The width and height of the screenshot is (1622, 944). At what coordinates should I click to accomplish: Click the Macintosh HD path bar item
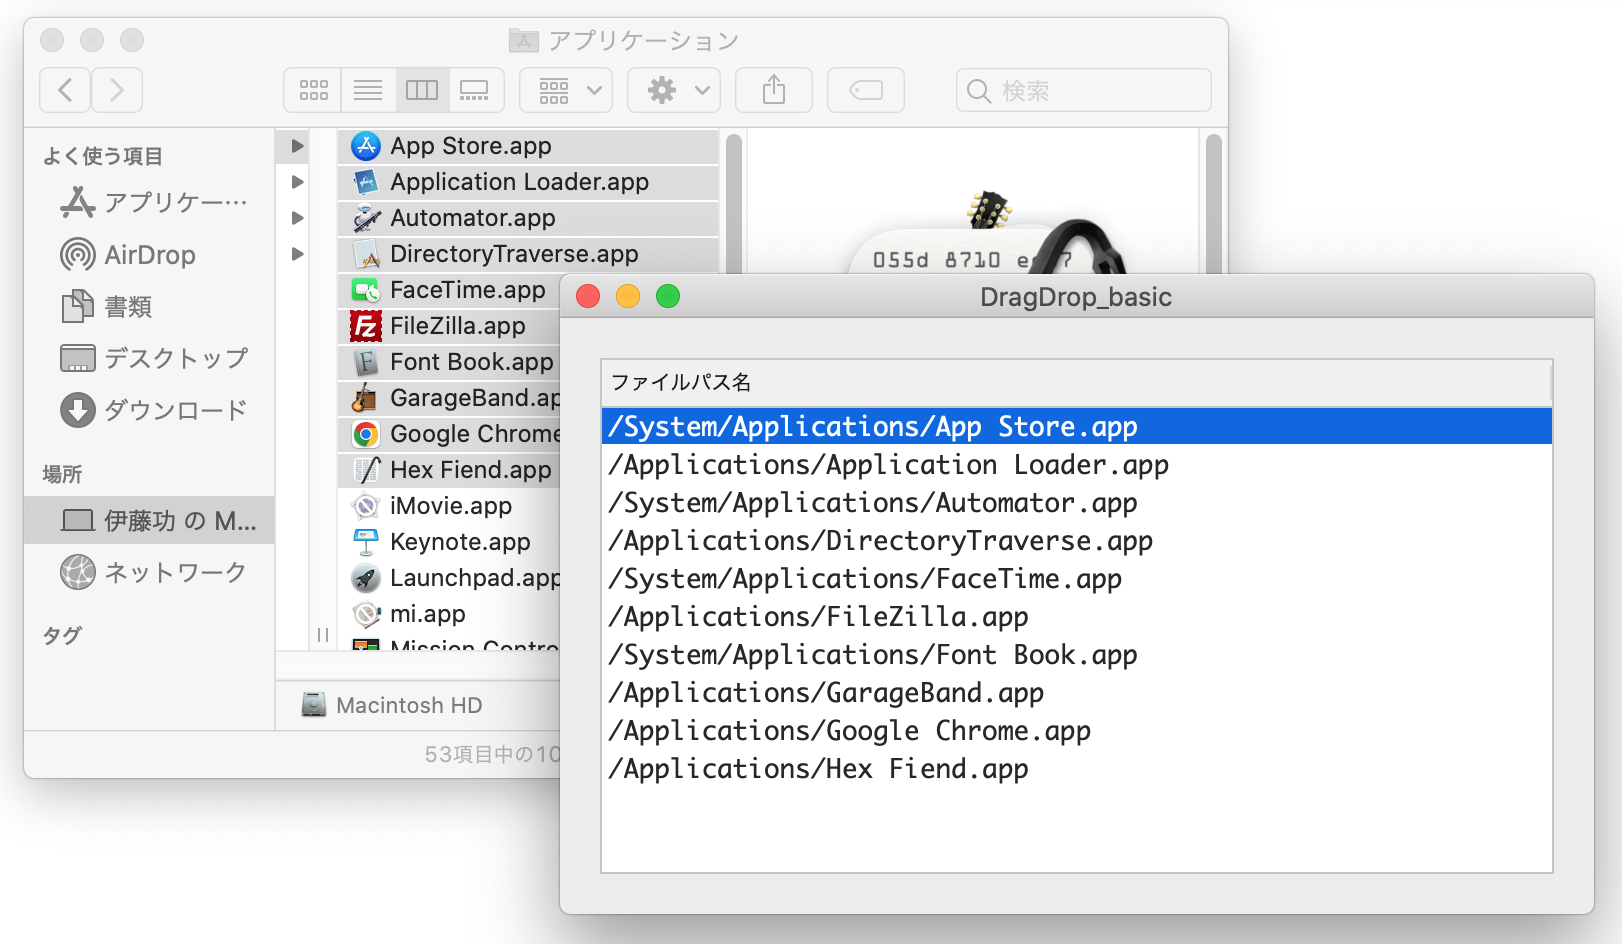(392, 705)
